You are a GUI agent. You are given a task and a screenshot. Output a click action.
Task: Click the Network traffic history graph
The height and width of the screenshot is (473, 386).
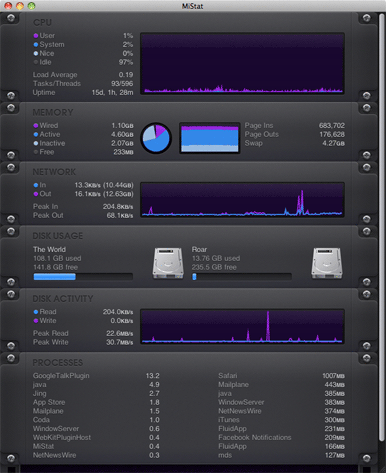(x=242, y=200)
